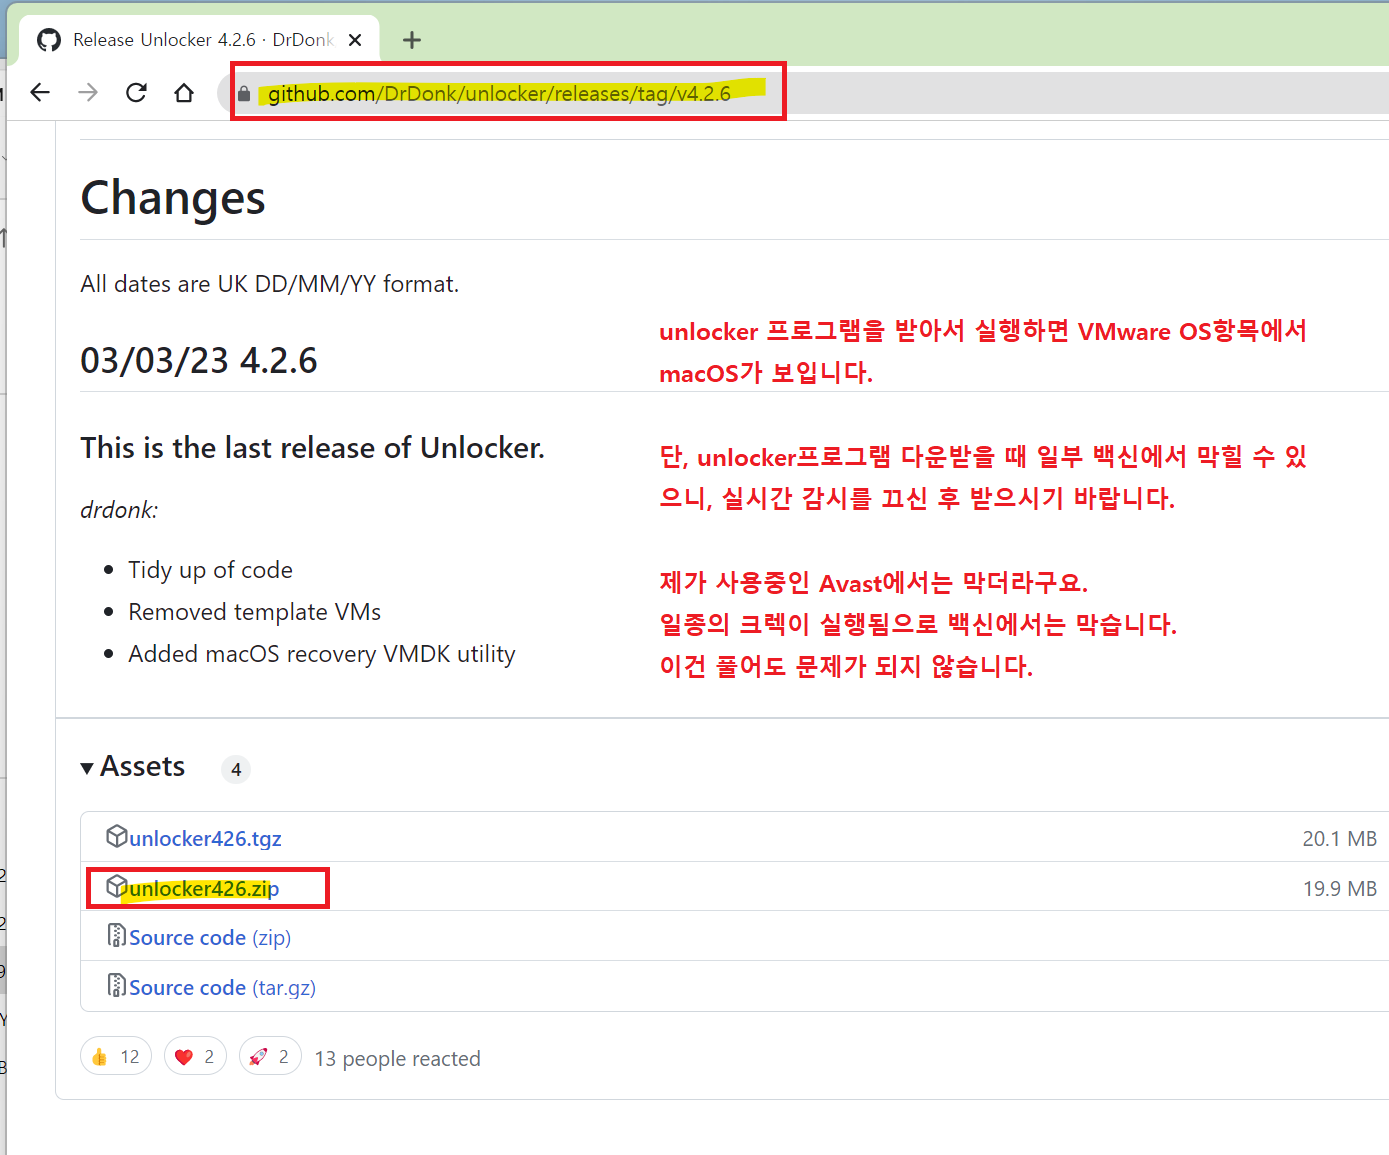Click 'All dates are UK DD/MM/YY format.'

(x=270, y=284)
